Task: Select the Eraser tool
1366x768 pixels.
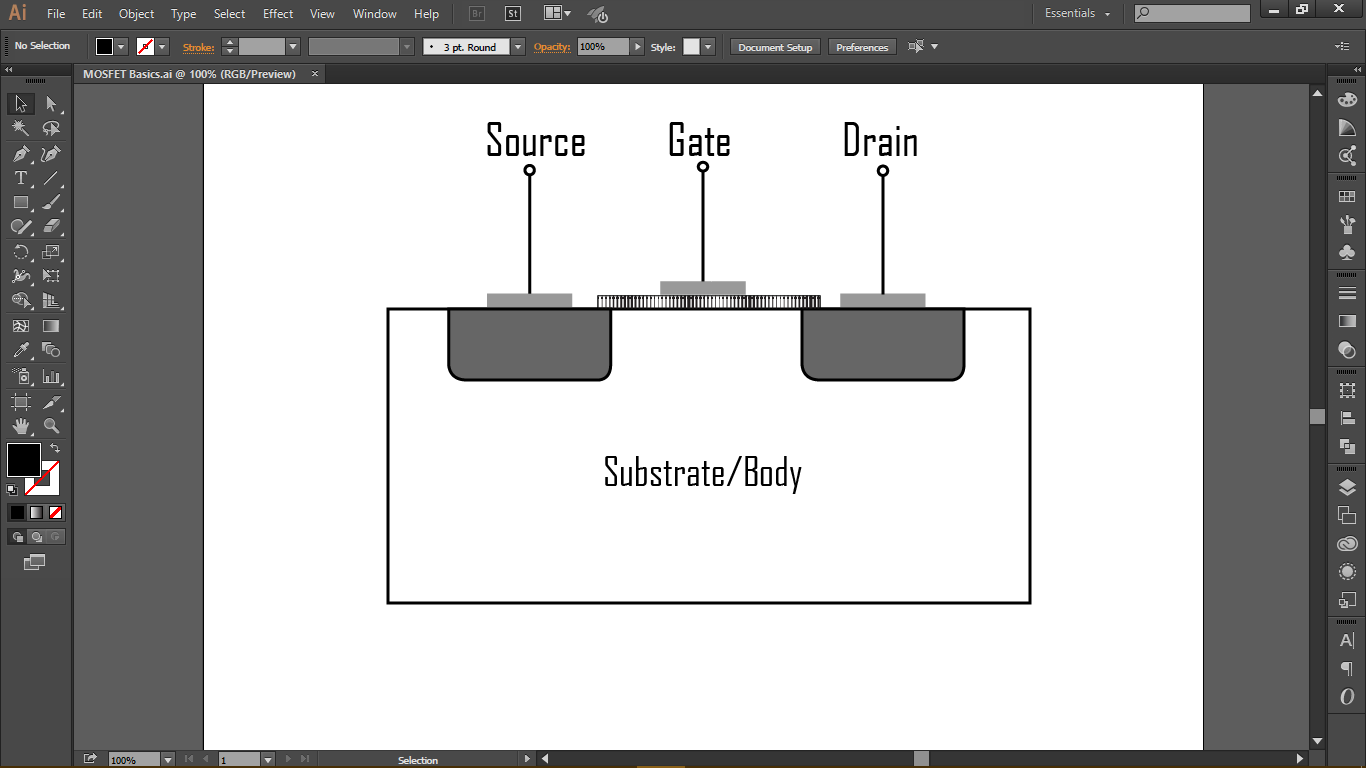Action: pos(51,227)
